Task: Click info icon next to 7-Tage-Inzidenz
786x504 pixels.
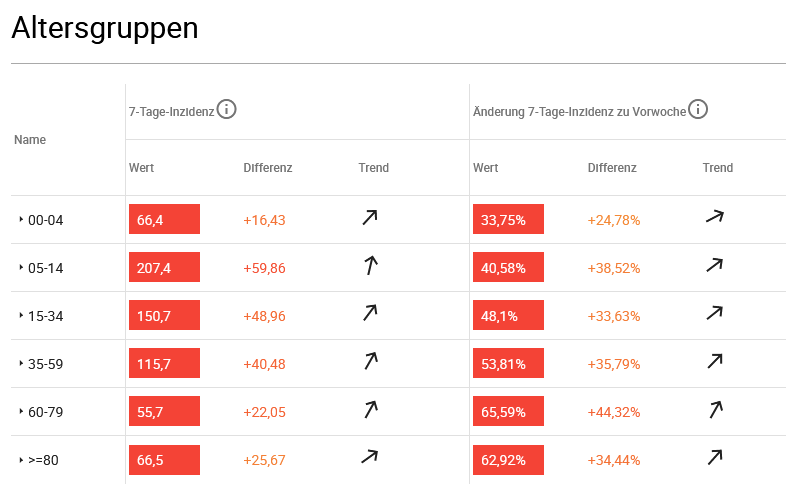Action: coord(227,109)
